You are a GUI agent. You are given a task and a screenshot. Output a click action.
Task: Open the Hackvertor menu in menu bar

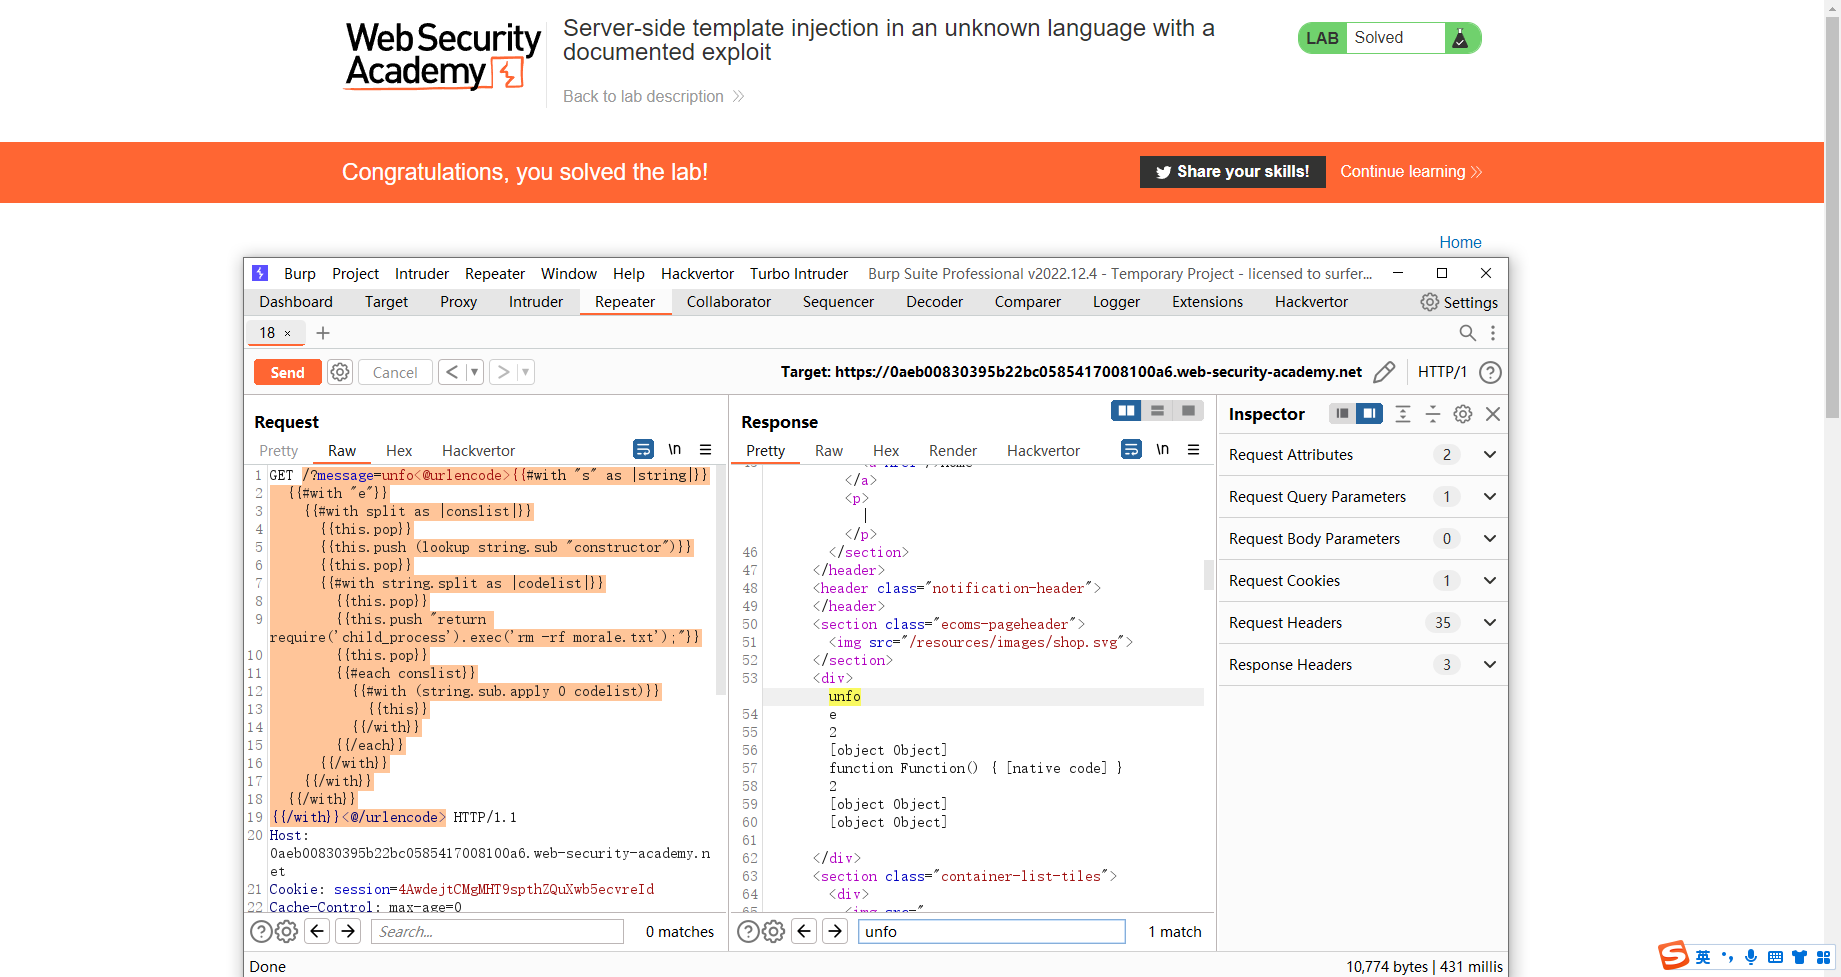697,274
